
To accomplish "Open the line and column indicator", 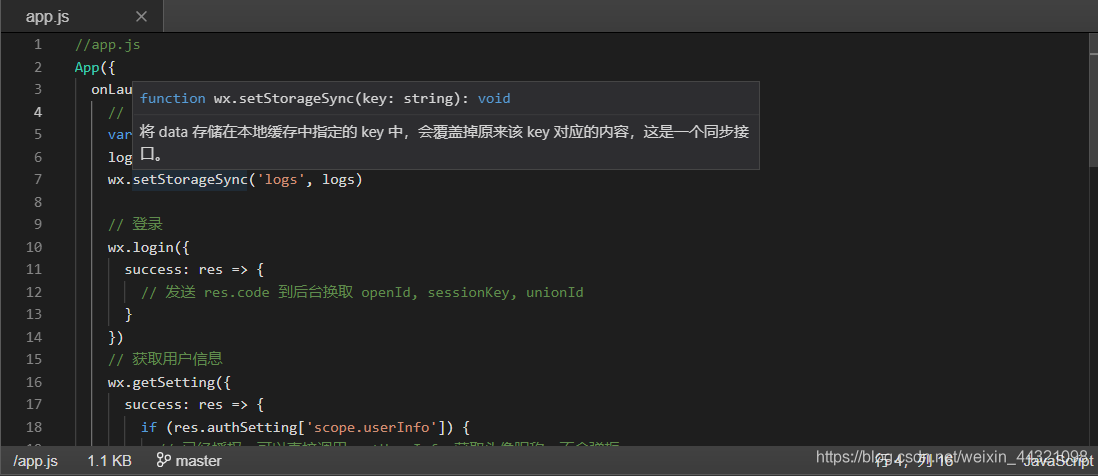I will point(913,461).
